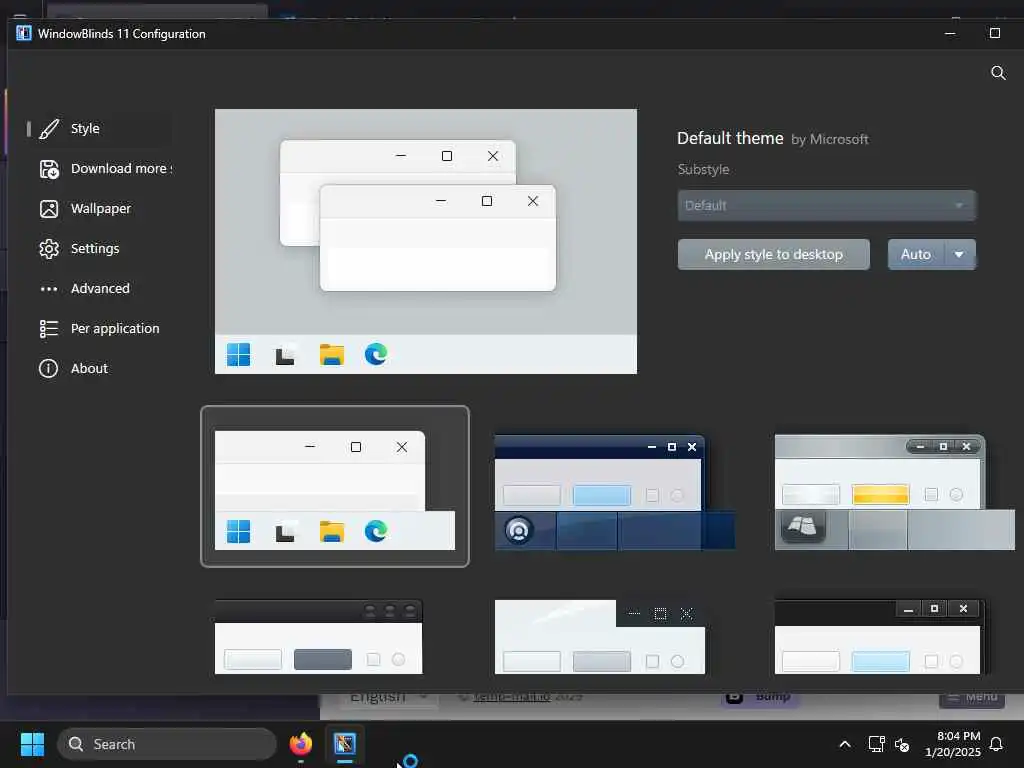Click the Default theme title text
The height and width of the screenshot is (768, 1024).
click(x=730, y=138)
